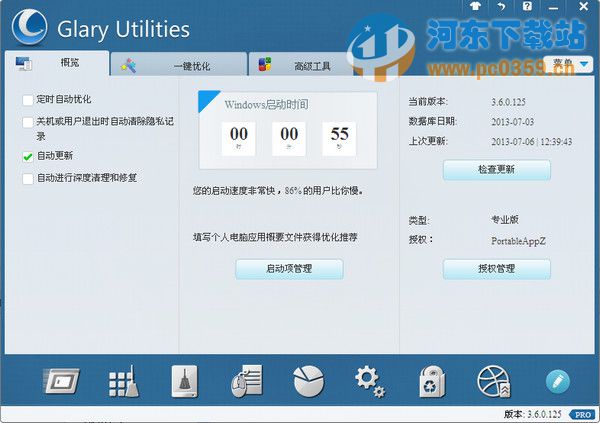Image resolution: width=600 pixels, height=423 pixels.
Task: Uncheck the 自动更新 checkbox
Action: coord(28,157)
